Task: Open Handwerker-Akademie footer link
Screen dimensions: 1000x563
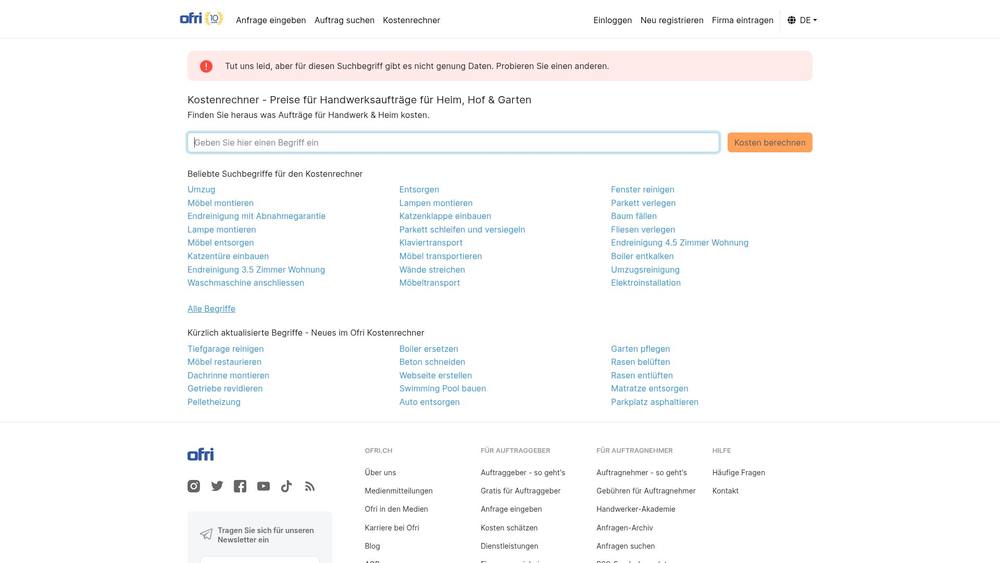Action: [636, 509]
